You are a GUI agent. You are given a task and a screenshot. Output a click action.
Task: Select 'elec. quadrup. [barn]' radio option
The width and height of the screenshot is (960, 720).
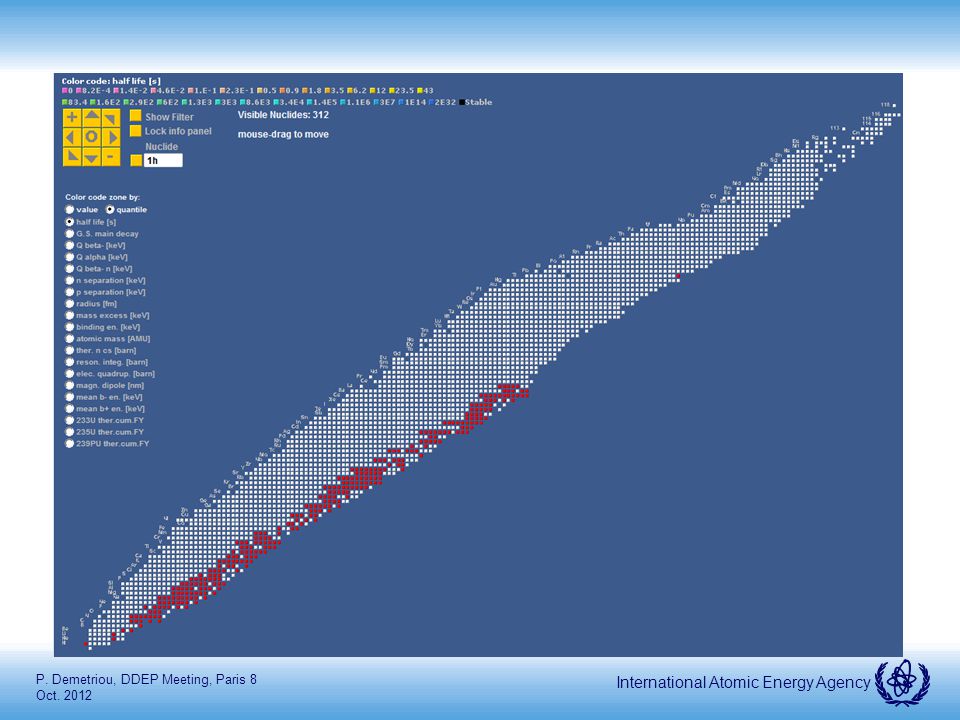(70, 373)
